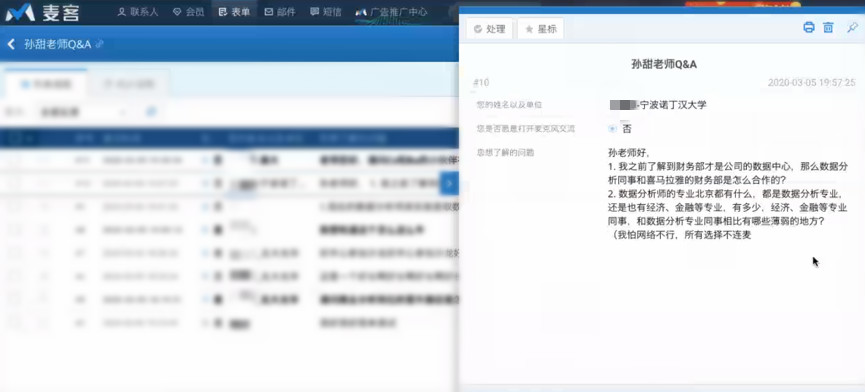Go back using the left chevron arrow
The width and height of the screenshot is (865, 392).
click(11, 44)
